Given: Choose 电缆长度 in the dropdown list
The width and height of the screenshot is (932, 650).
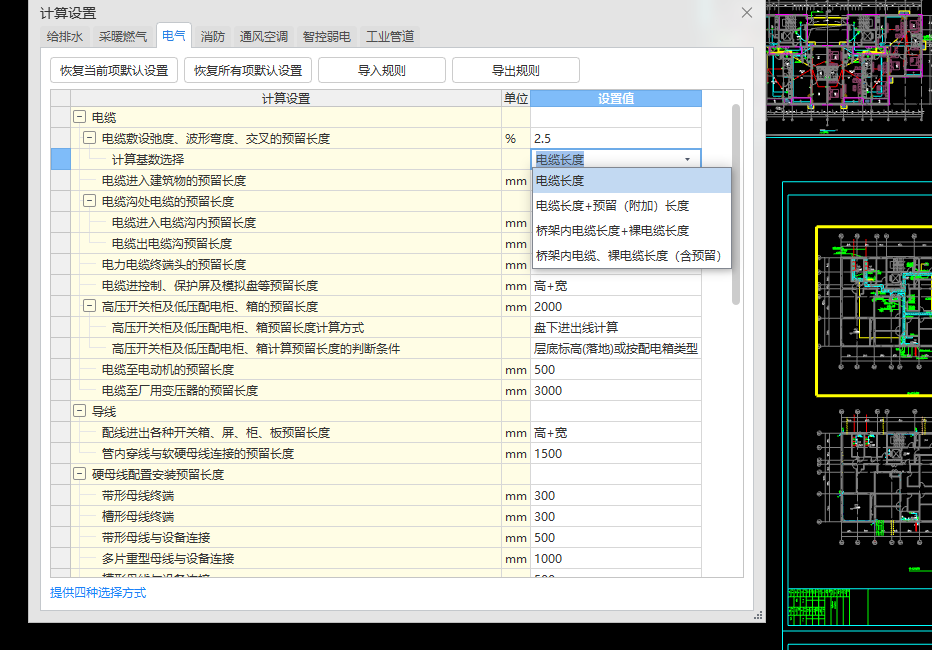Looking at the screenshot, I should [632, 181].
